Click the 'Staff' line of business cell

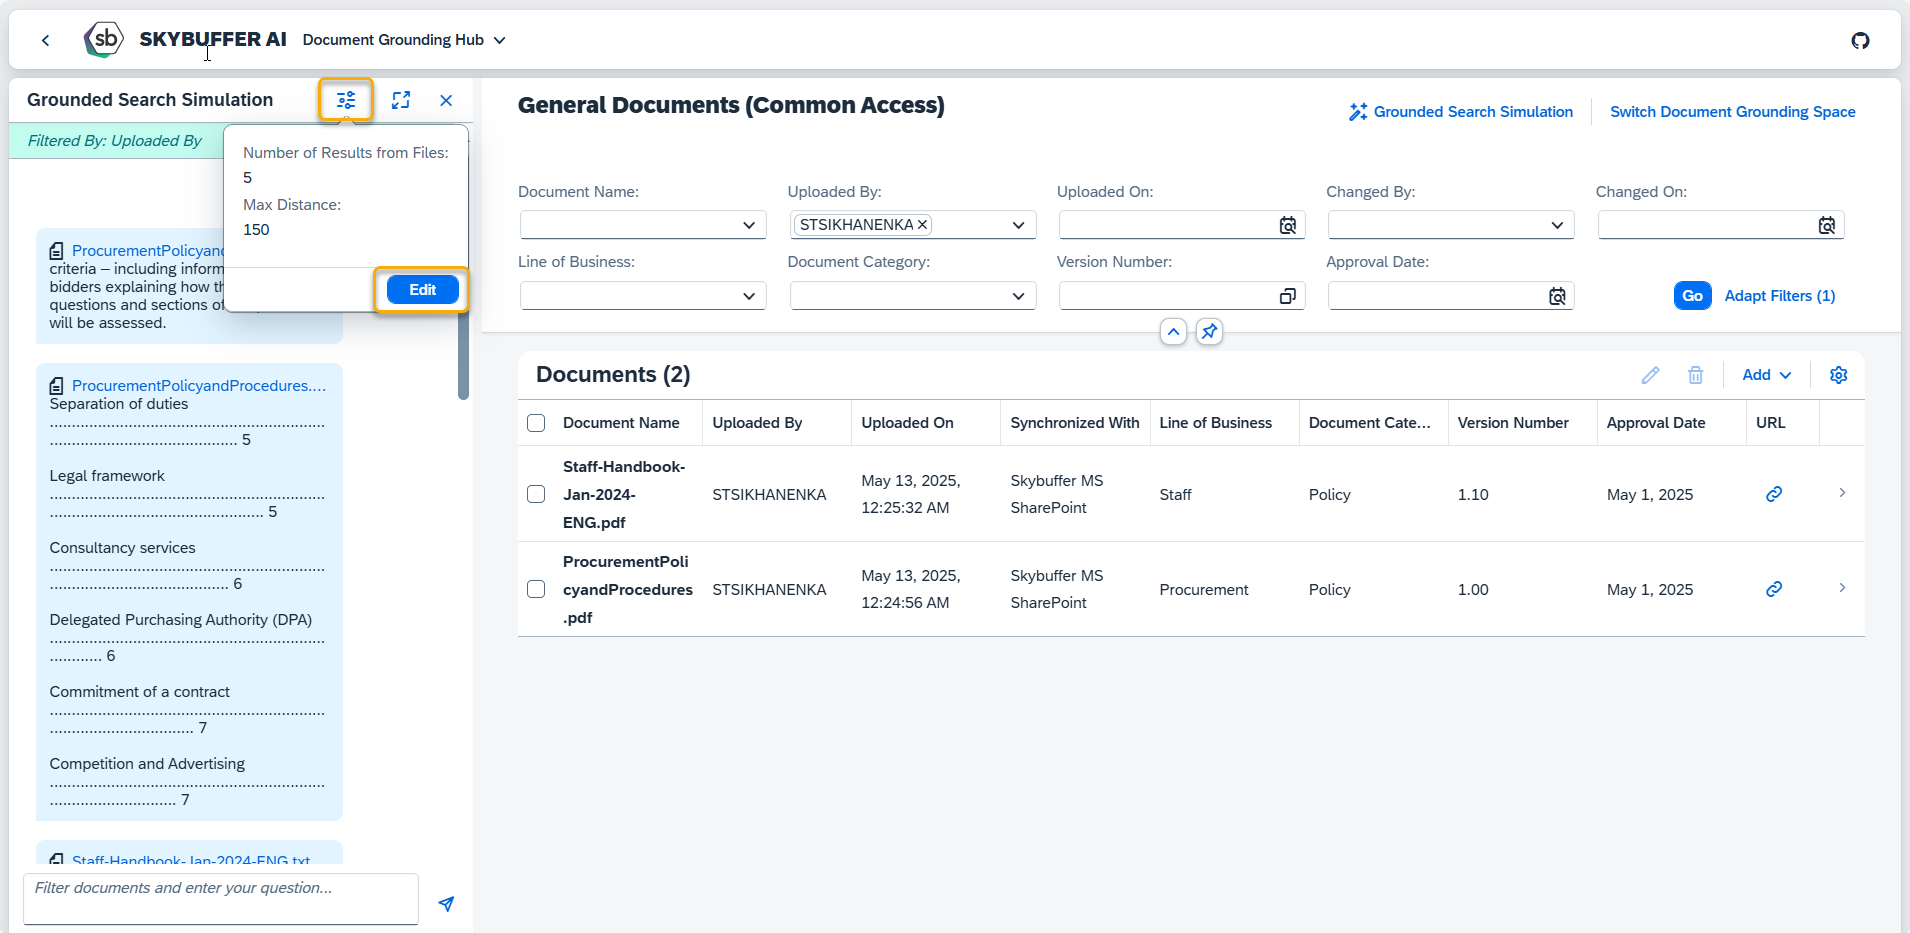pyautogui.click(x=1175, y=495)
